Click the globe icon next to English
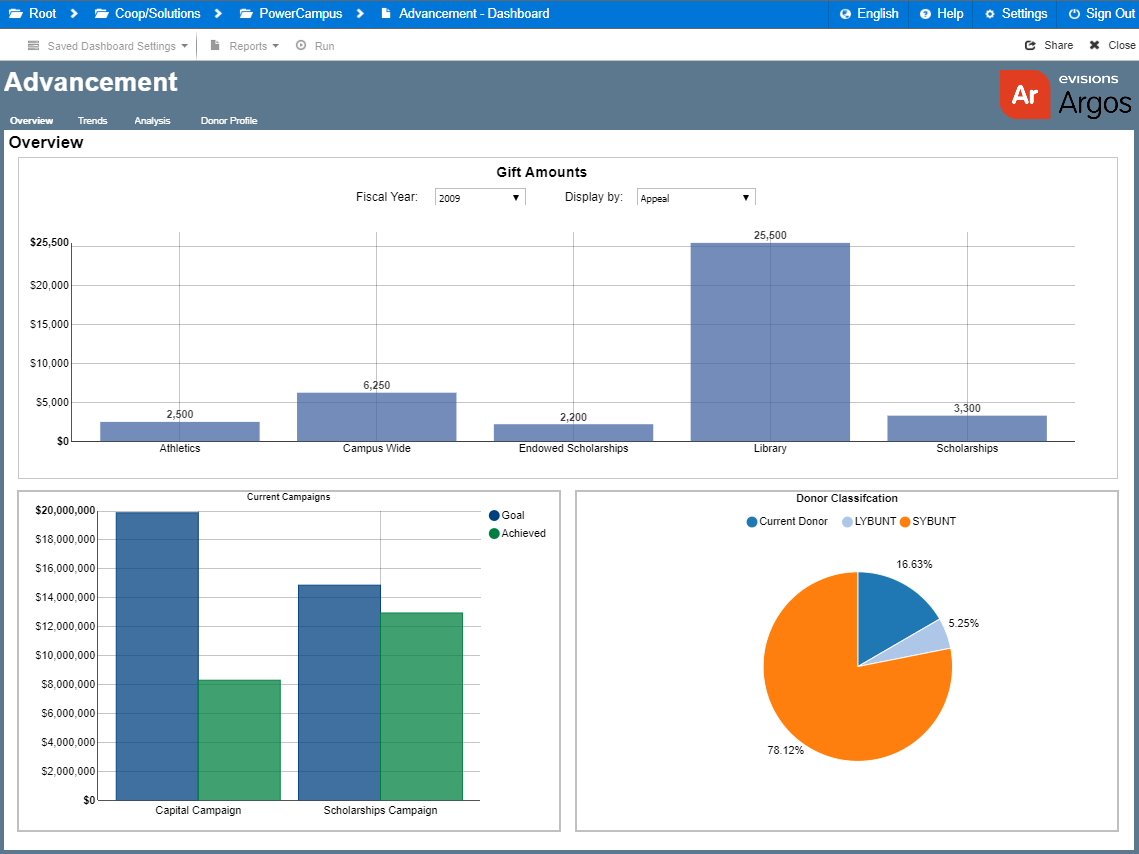The height and width of the screenshot is (854, 1139). point(845,14)
